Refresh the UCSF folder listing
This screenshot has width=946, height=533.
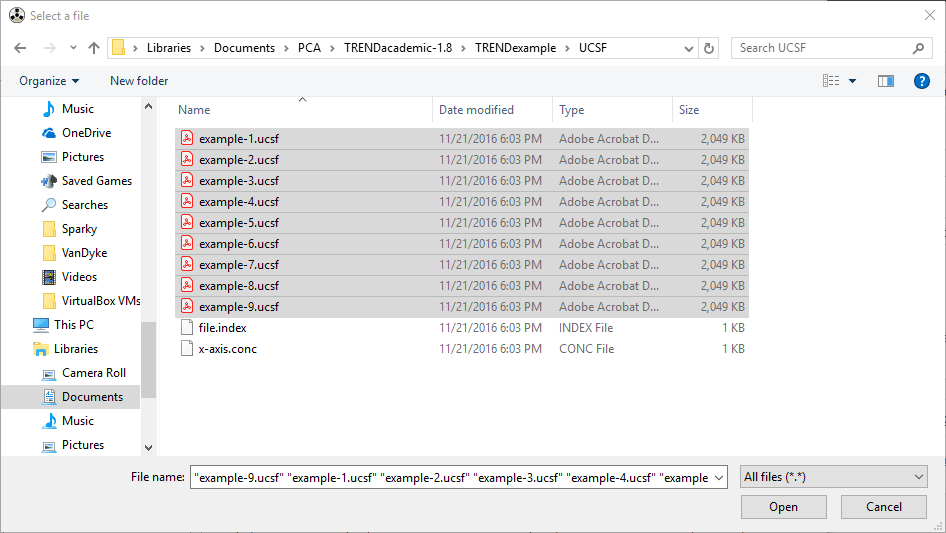coord(710,48)
